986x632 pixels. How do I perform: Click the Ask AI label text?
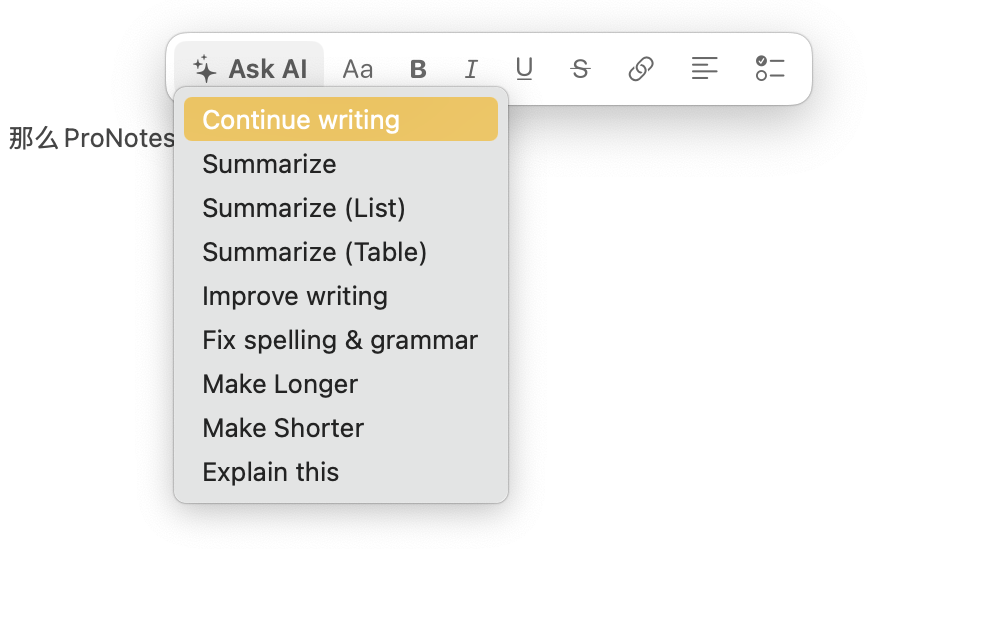point(267,69)
